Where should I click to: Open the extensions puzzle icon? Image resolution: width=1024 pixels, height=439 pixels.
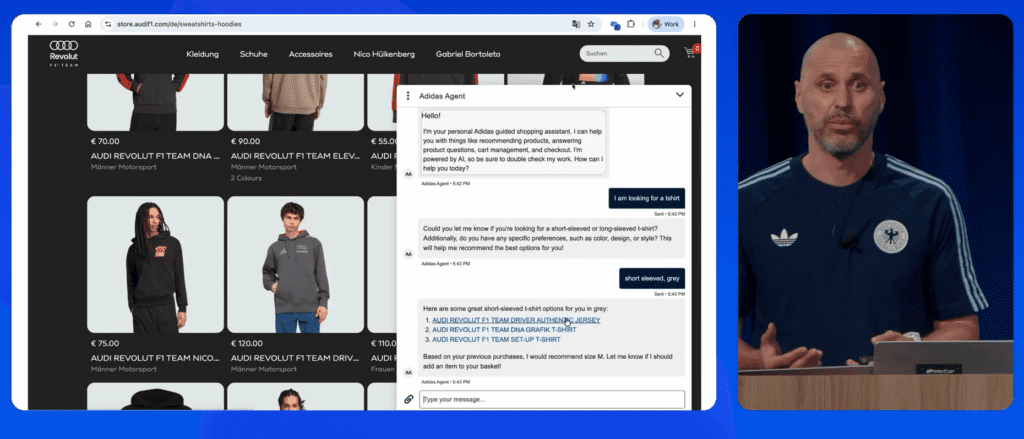pos(631,24)
